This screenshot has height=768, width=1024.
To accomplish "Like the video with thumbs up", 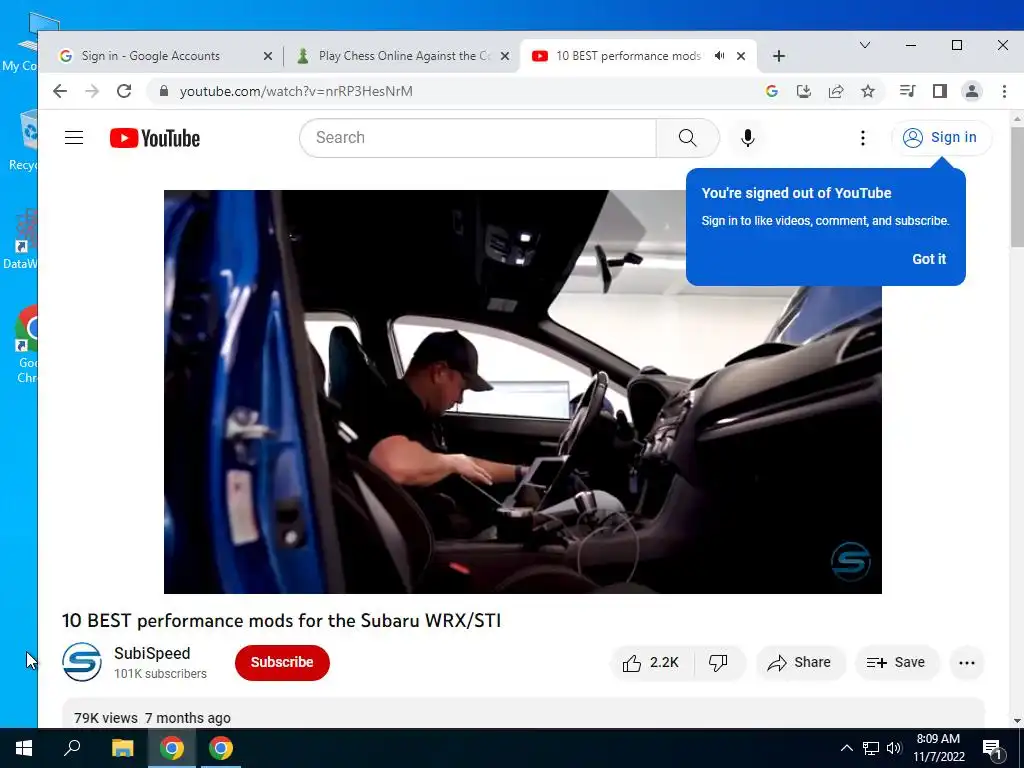I will [x=650, y=663].
